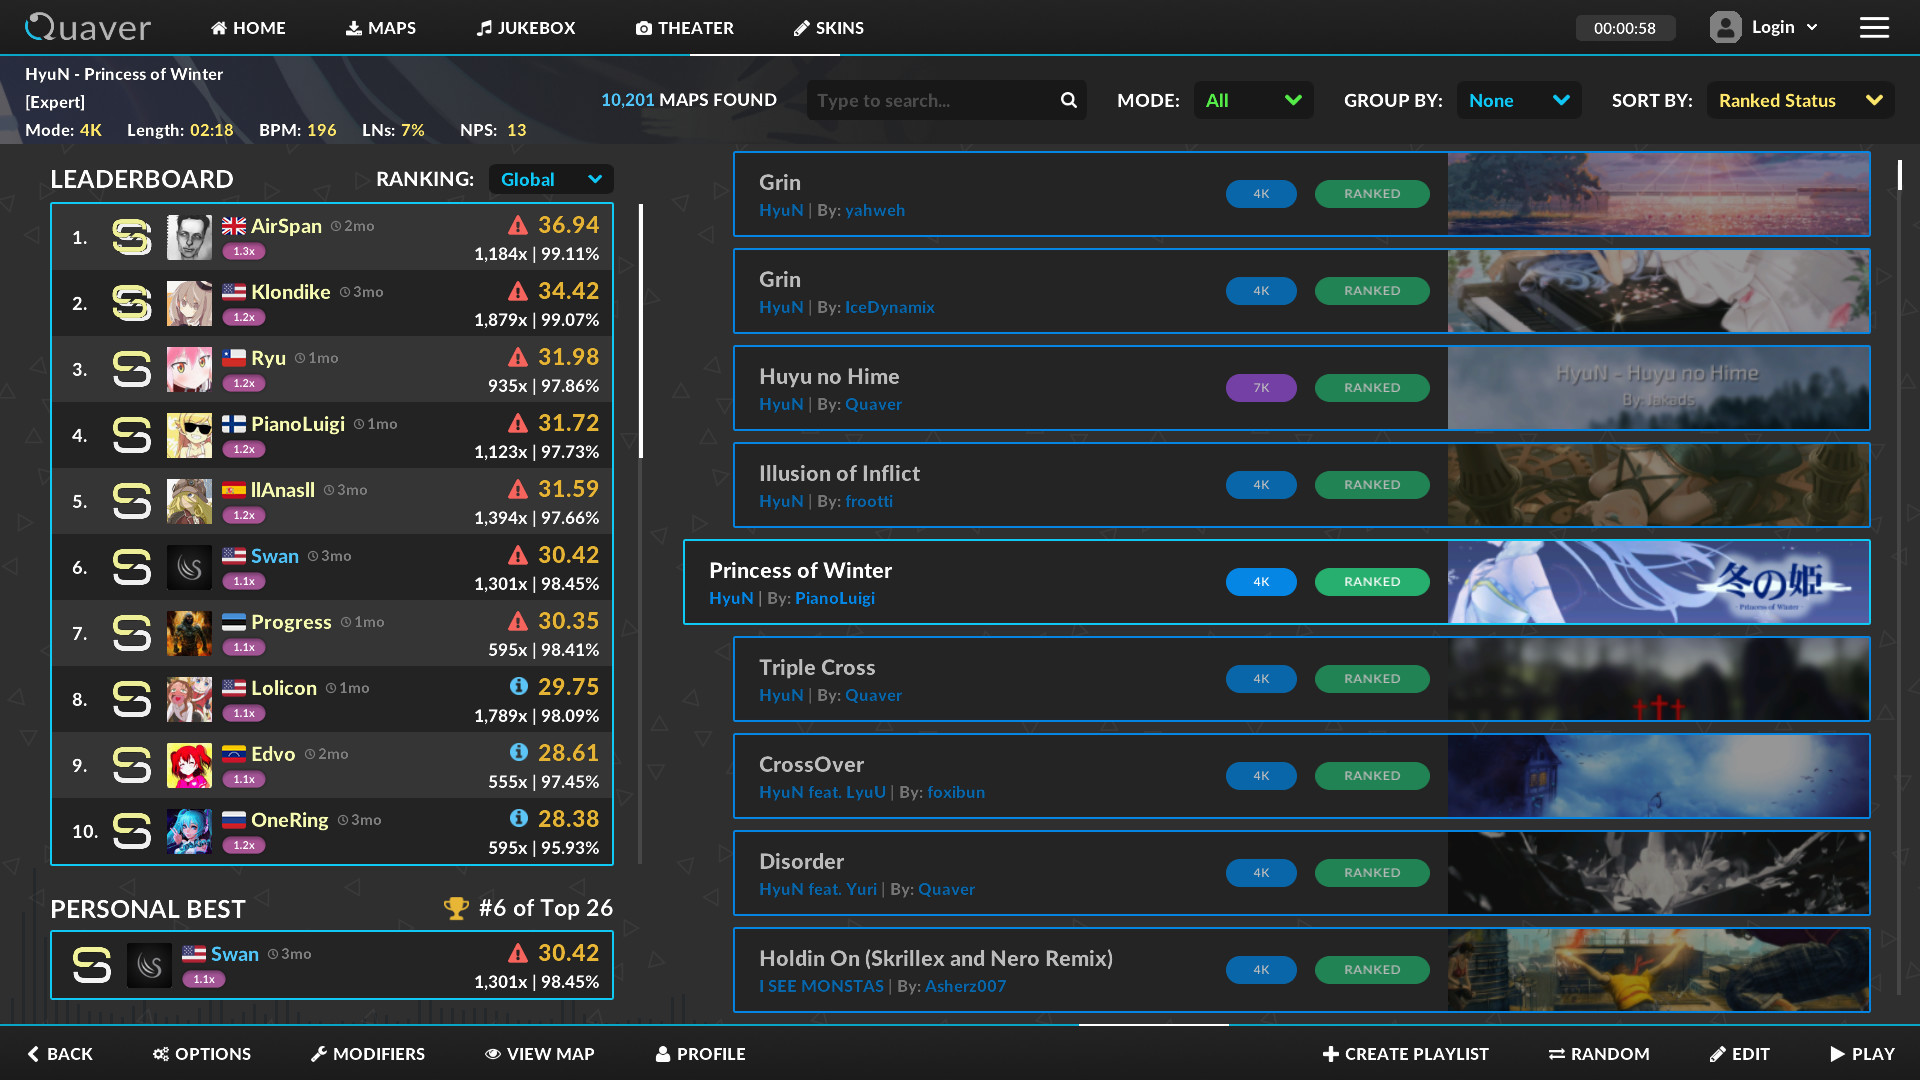This screenshot has height=1080, width=1920.
Task: Click the Login avatar icon
Action: (x=1724, y=26)
